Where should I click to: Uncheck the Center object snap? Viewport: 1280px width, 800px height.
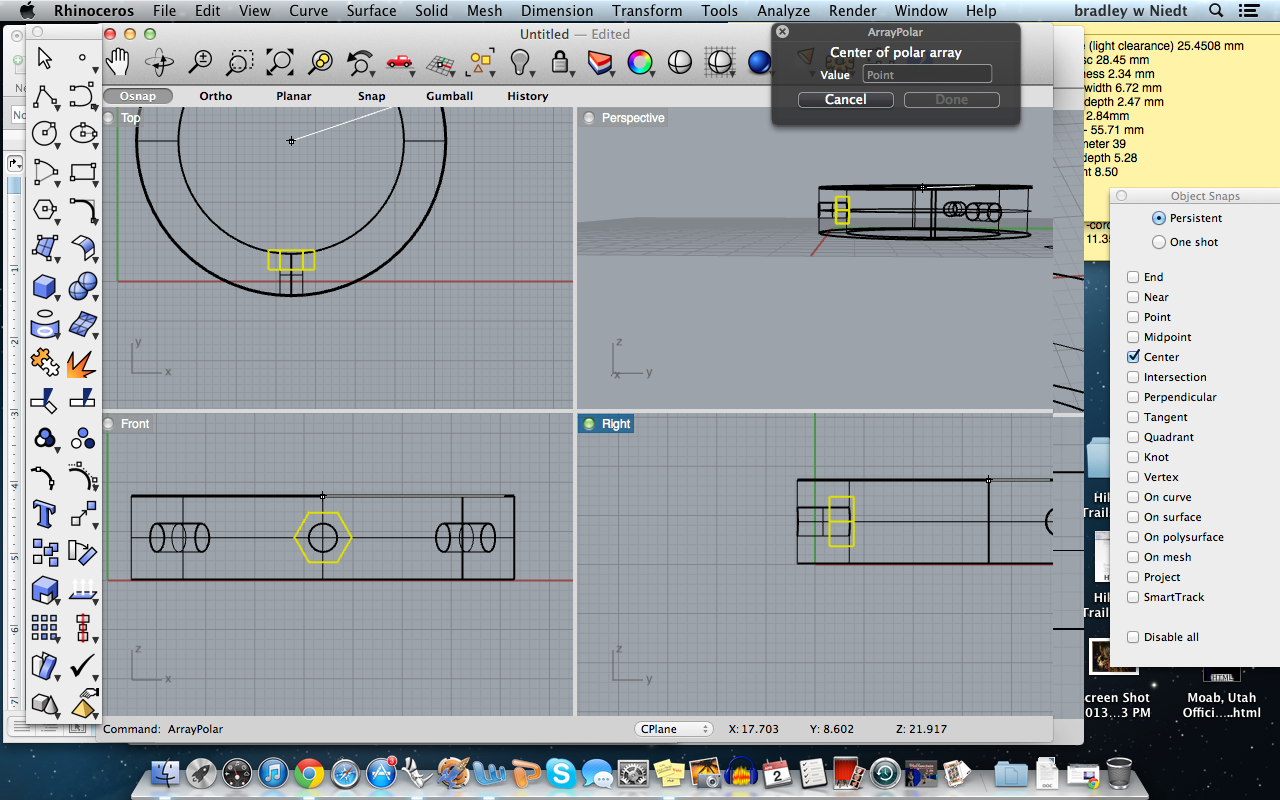(x=1133, y=357)
